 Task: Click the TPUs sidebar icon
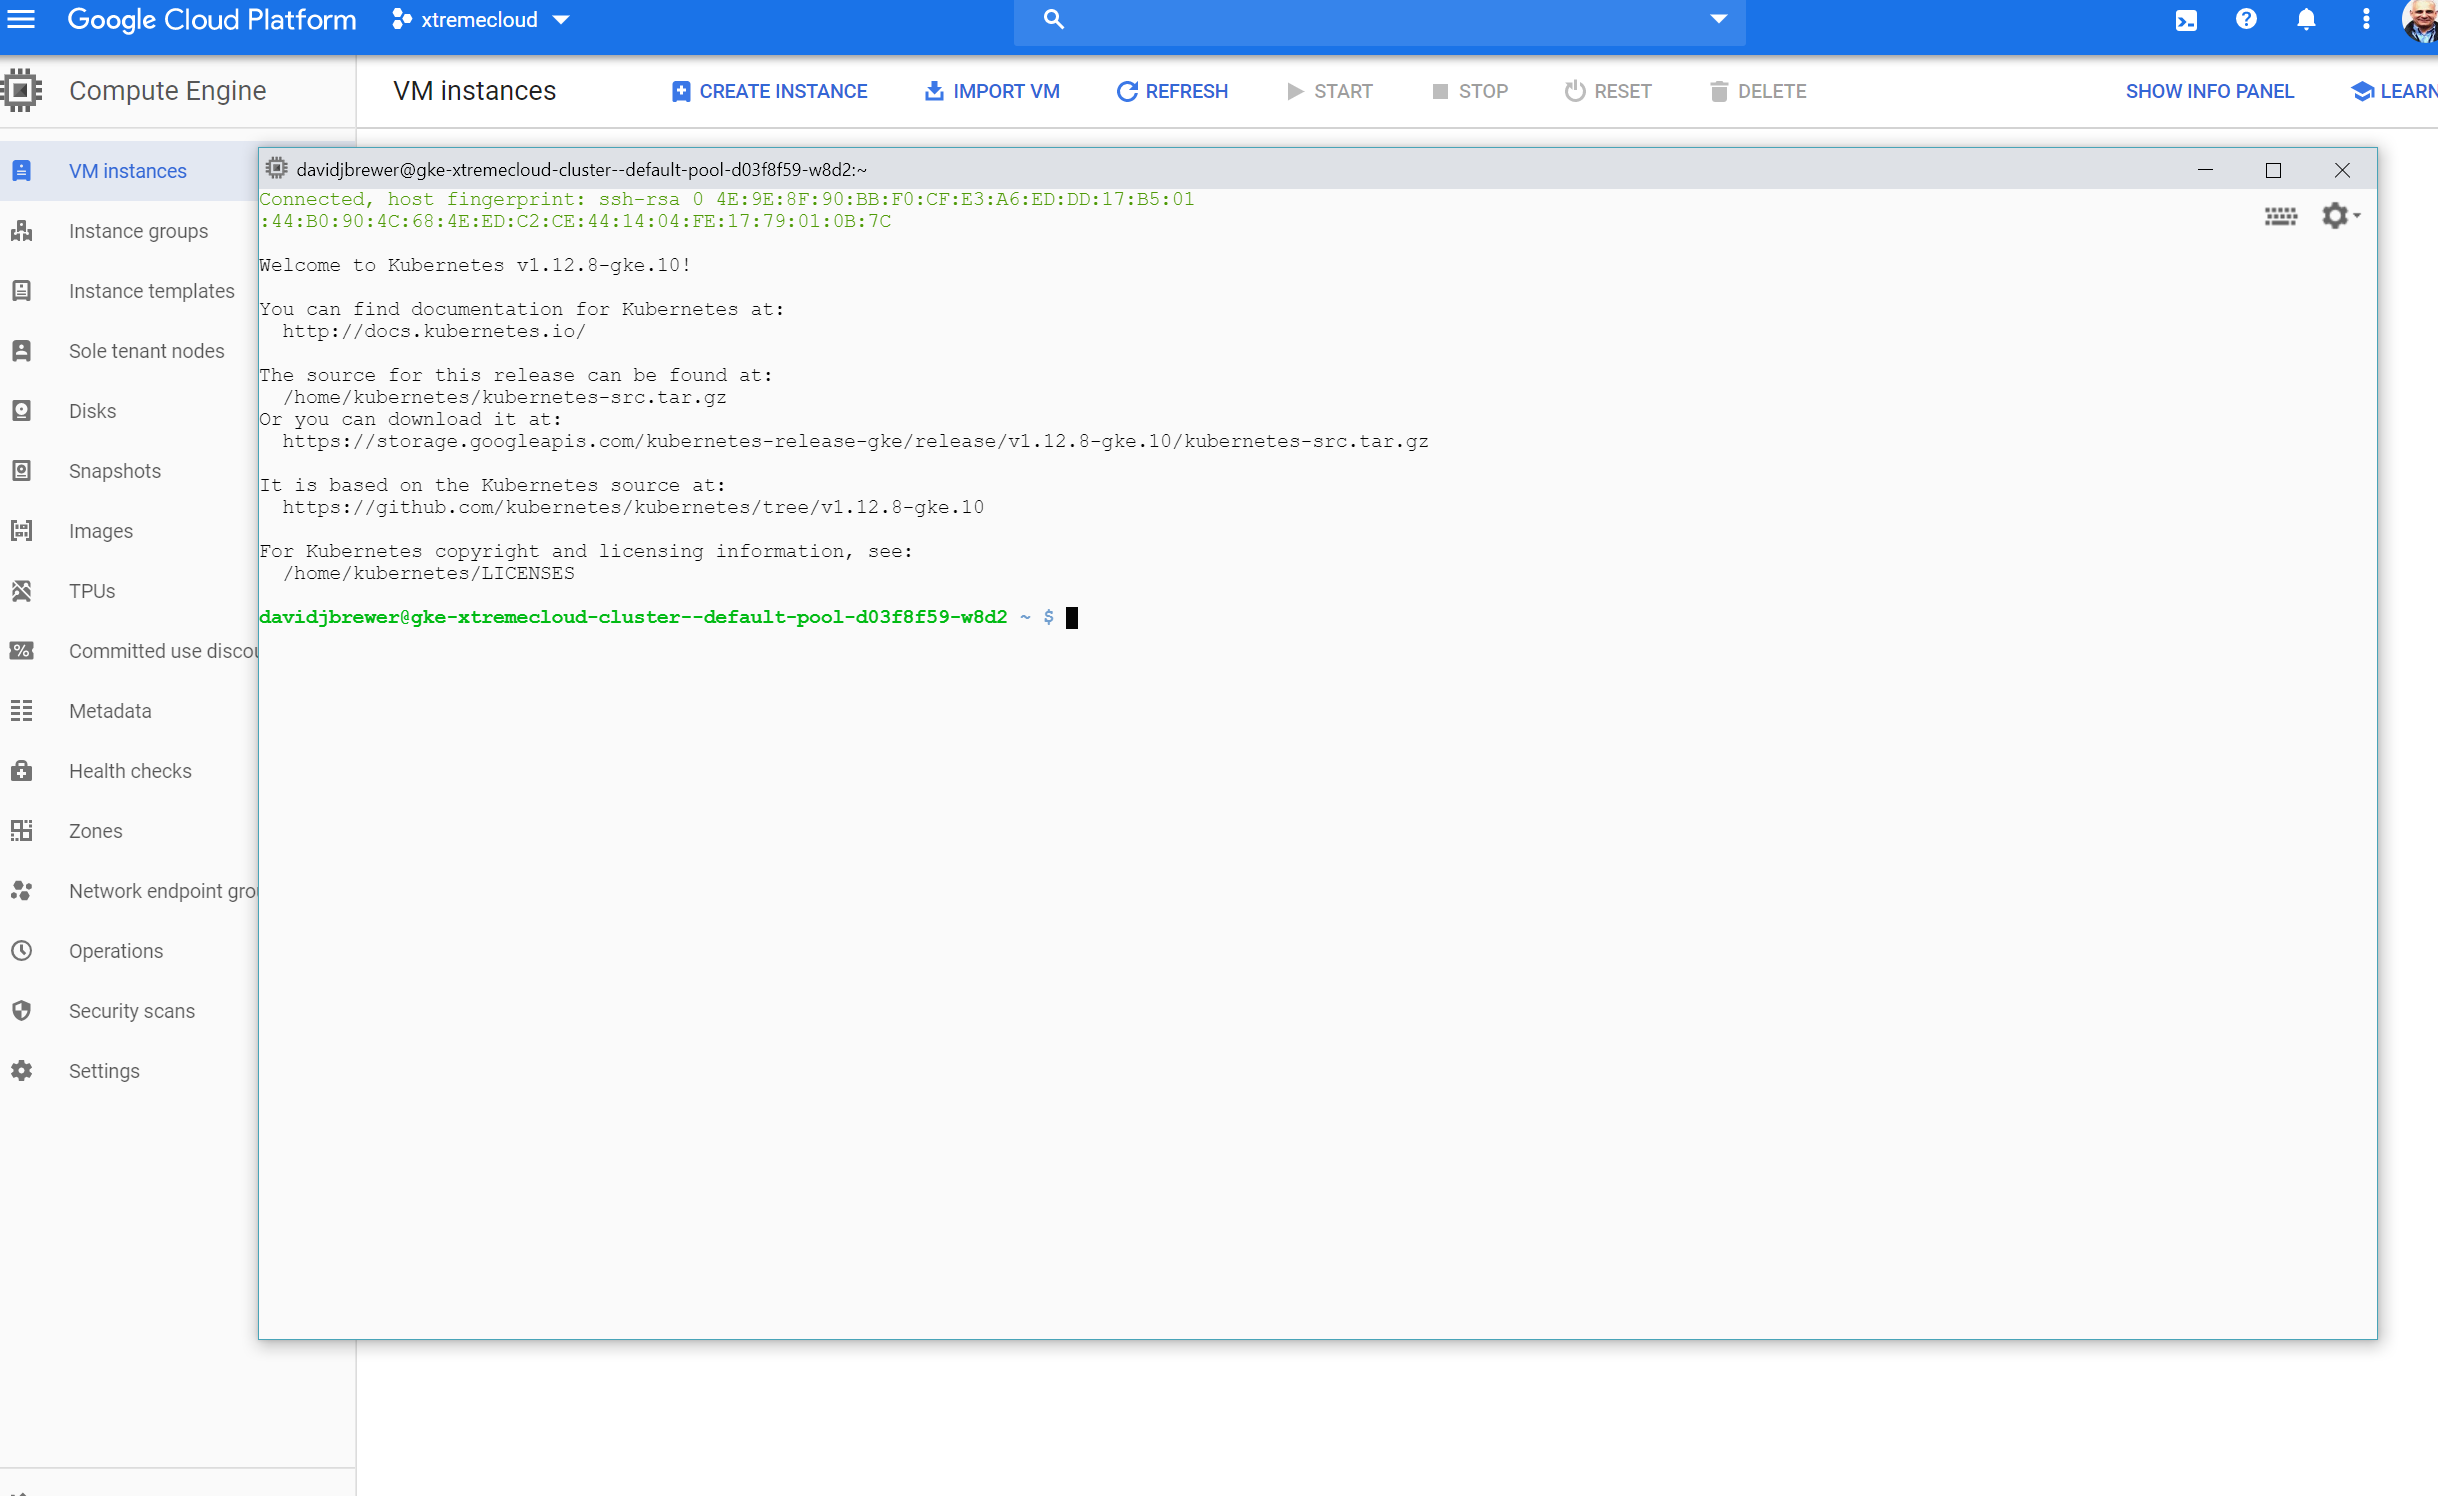(x=21, y=591)
